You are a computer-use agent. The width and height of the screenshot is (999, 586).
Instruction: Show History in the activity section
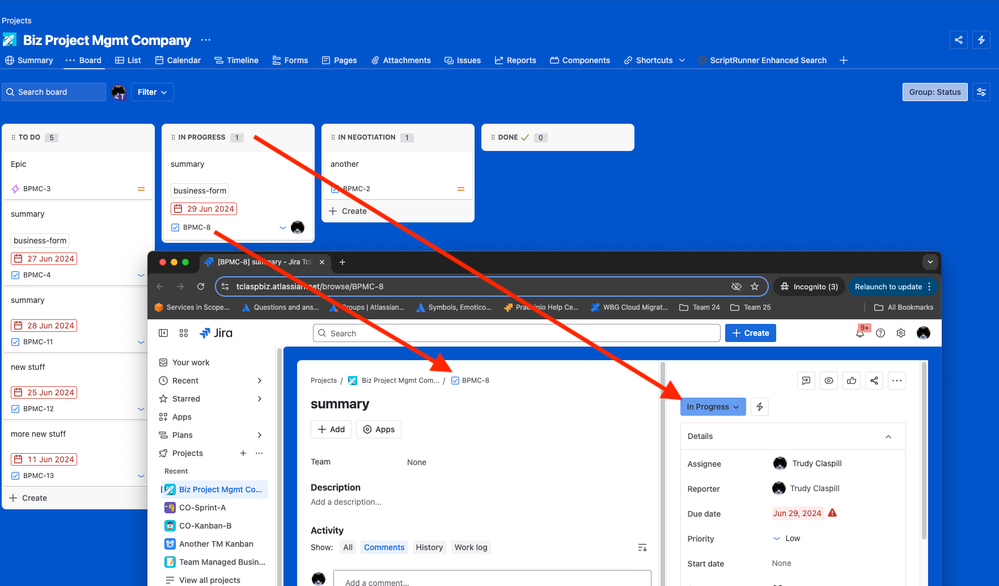[429, 547]
